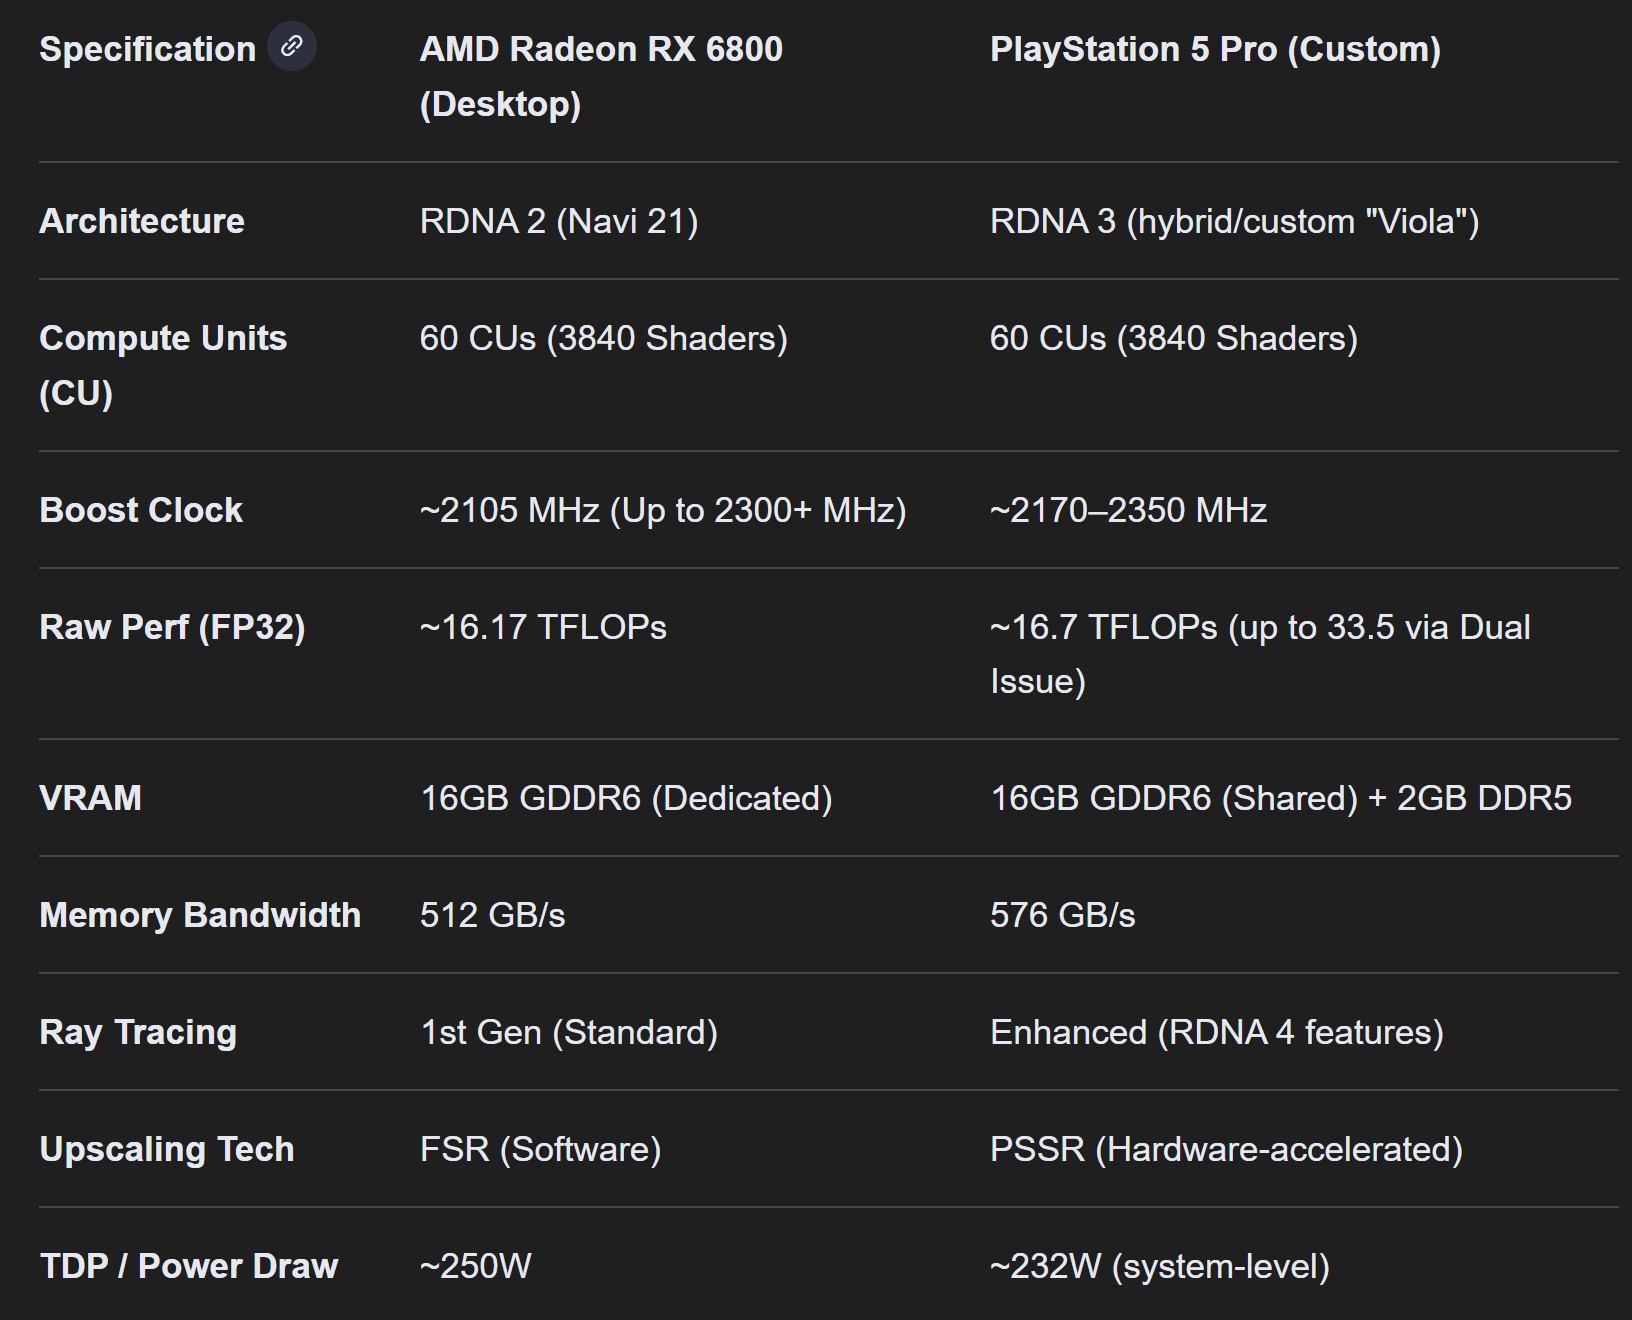
Task: Select the "PlayStation 5 Pro (Custom)" header
Action: point(1215,49)
